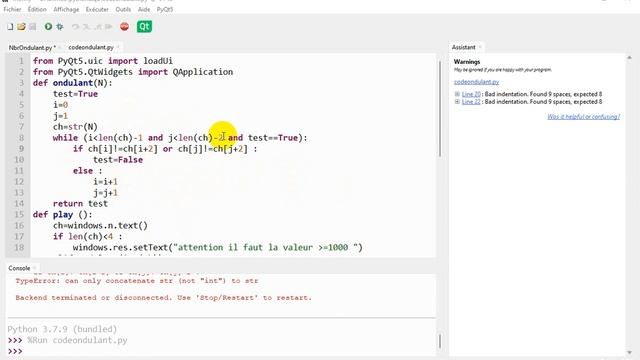Screen dimensions: 640x360
Task: Open the Outils menu
Action: [x=123, y=9]
